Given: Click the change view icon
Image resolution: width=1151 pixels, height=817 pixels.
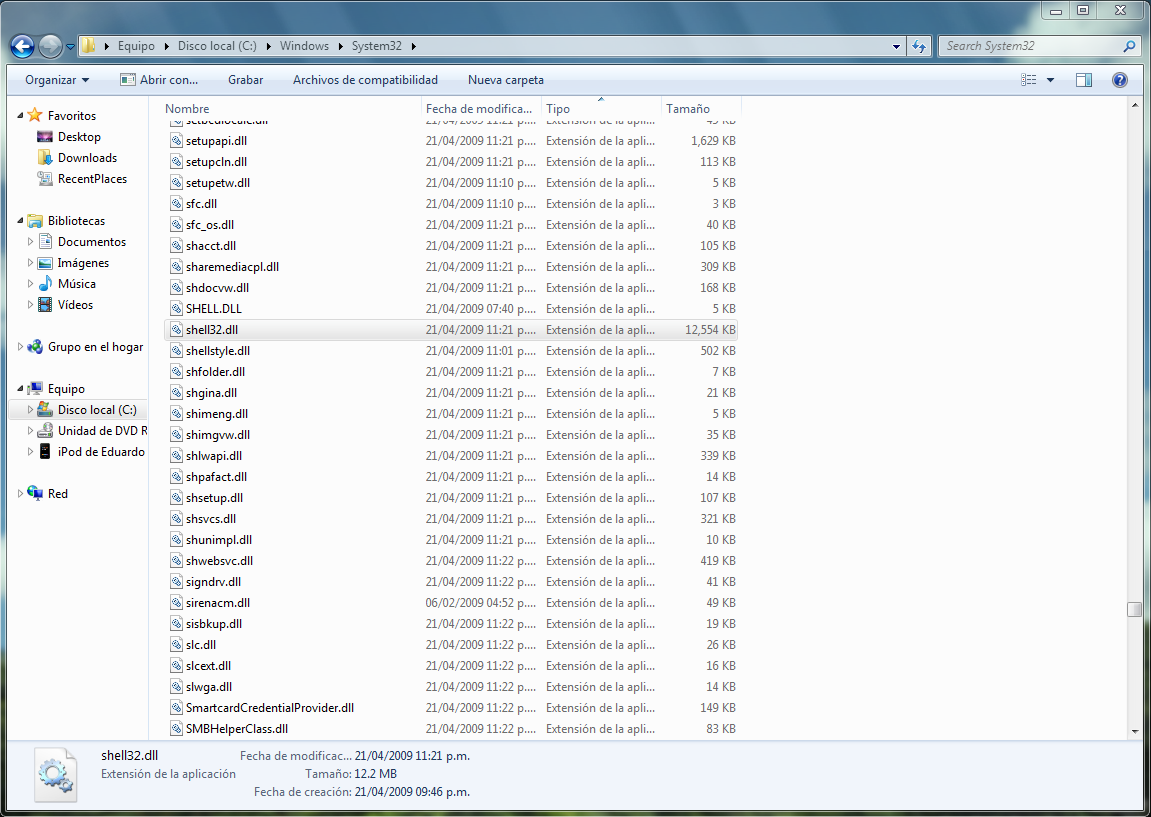Looking at the screenshot, I should 1028,80.
